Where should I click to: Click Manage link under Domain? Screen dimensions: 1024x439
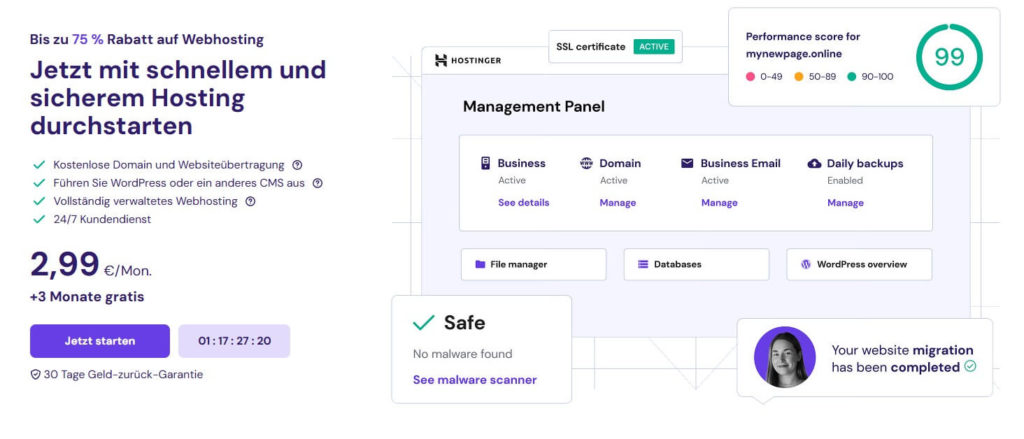(617, 203)
